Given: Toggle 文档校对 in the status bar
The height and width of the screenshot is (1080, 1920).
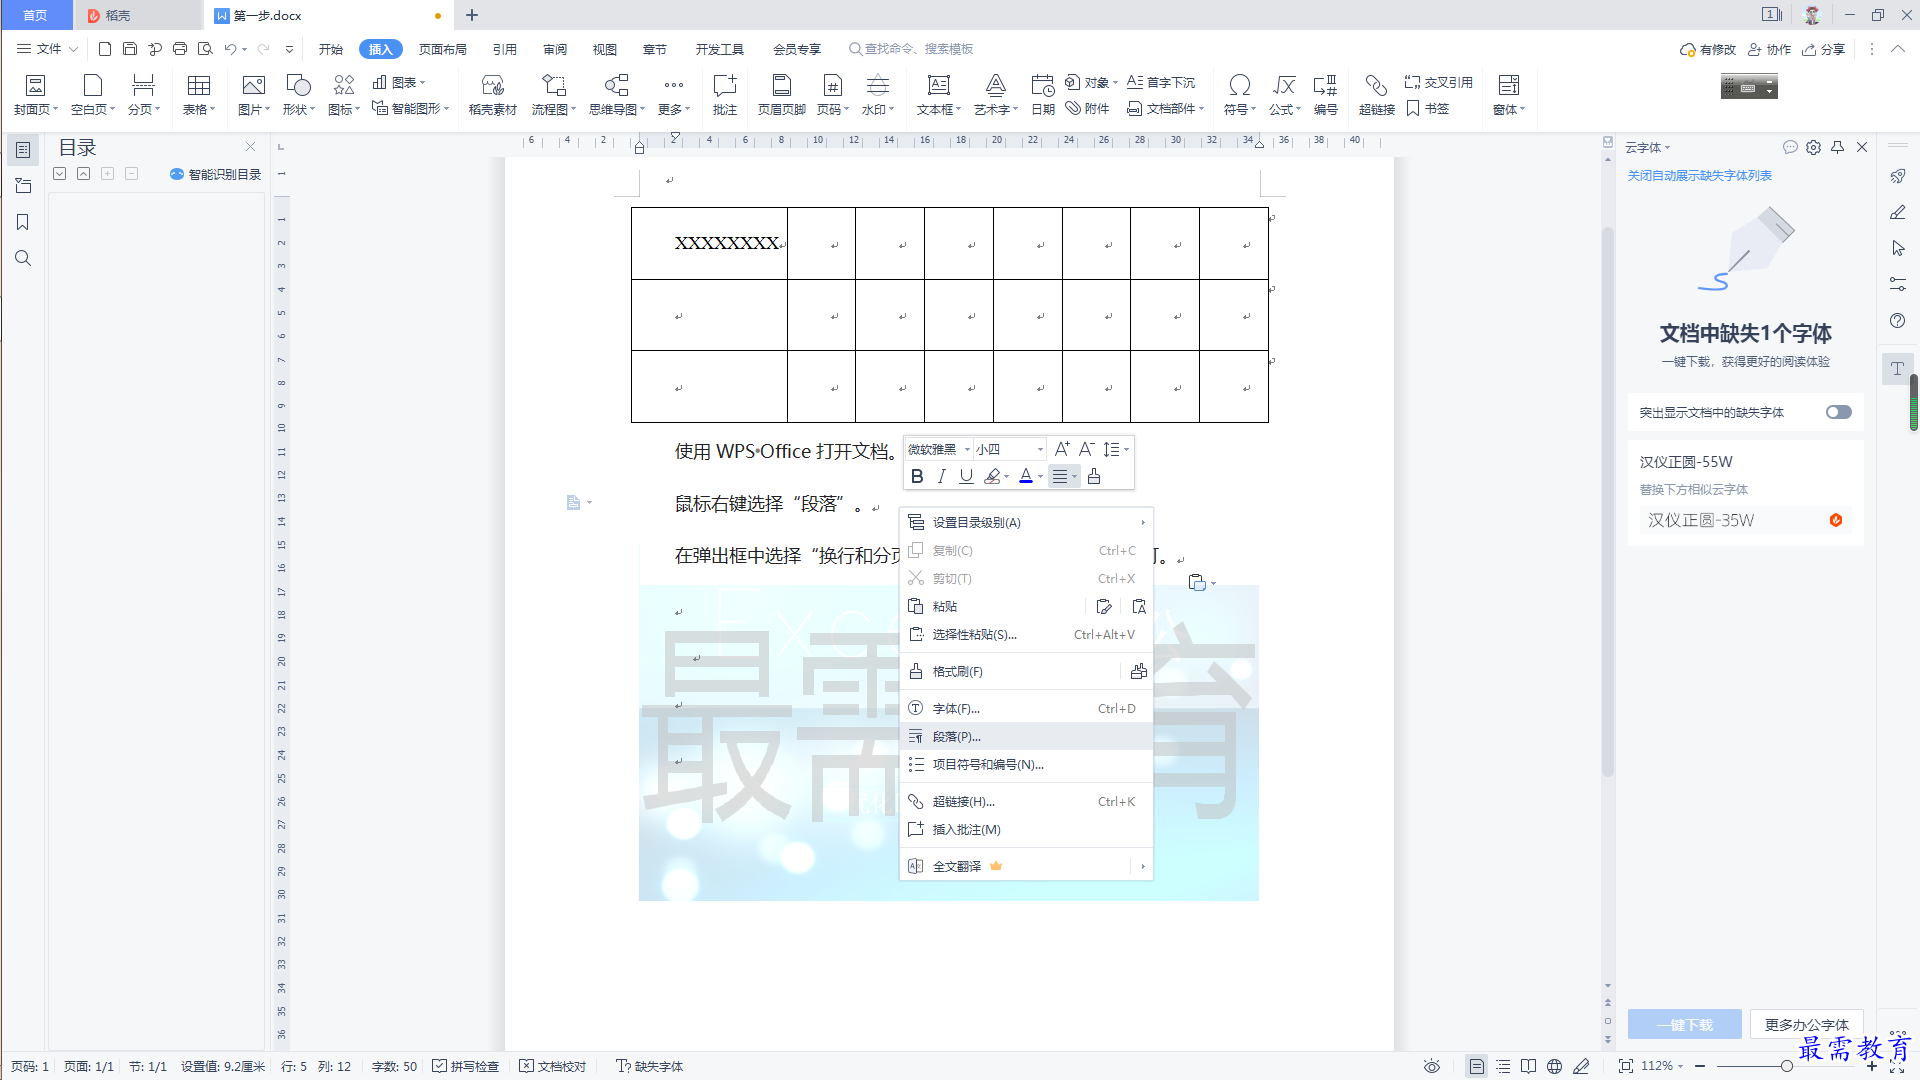Looking at the screenshot, I should click(553, 1066).
